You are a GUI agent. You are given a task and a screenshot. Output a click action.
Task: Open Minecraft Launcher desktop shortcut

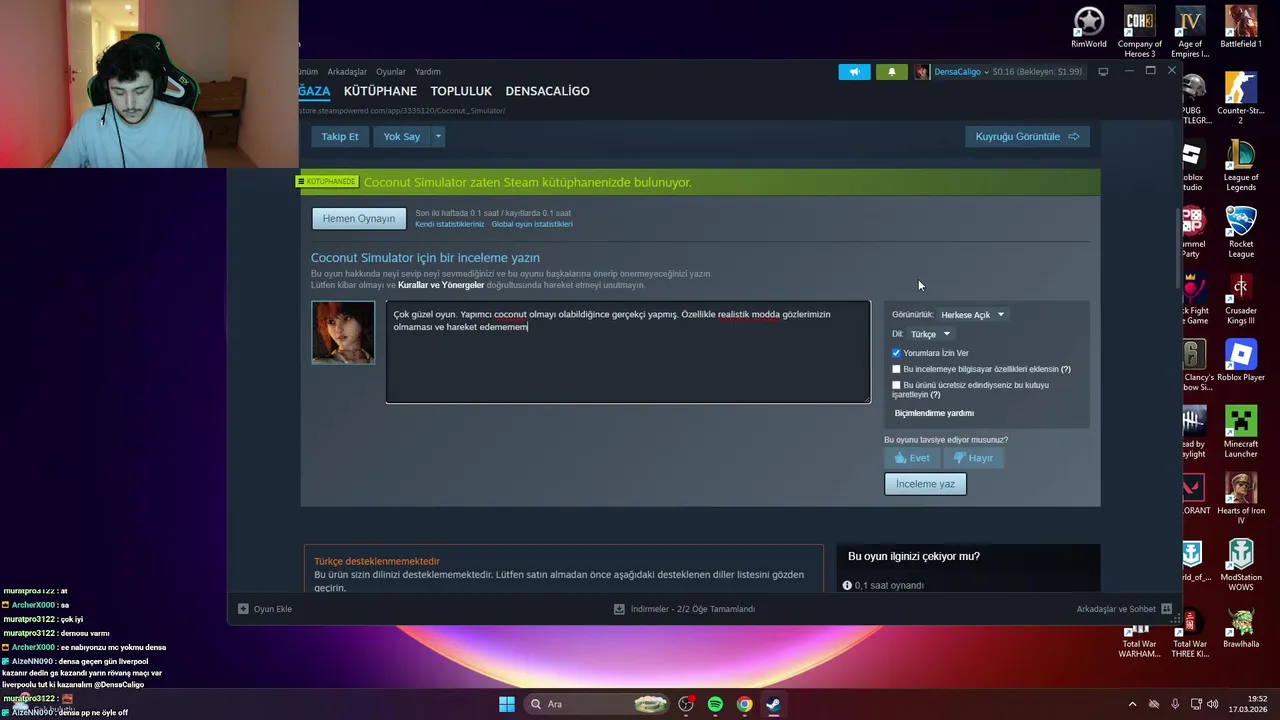[x=1241, y=432]
